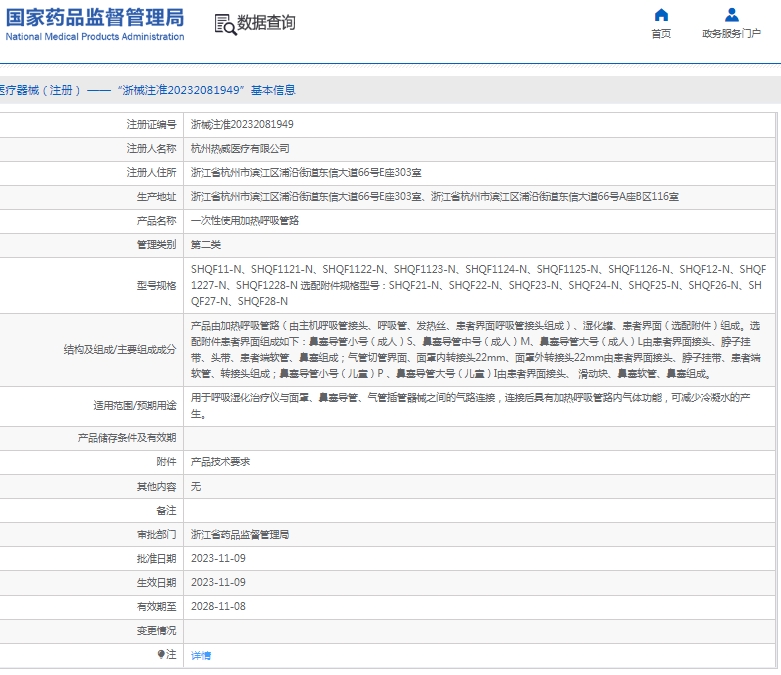Click the 变更情况 row label

point(156,631)
